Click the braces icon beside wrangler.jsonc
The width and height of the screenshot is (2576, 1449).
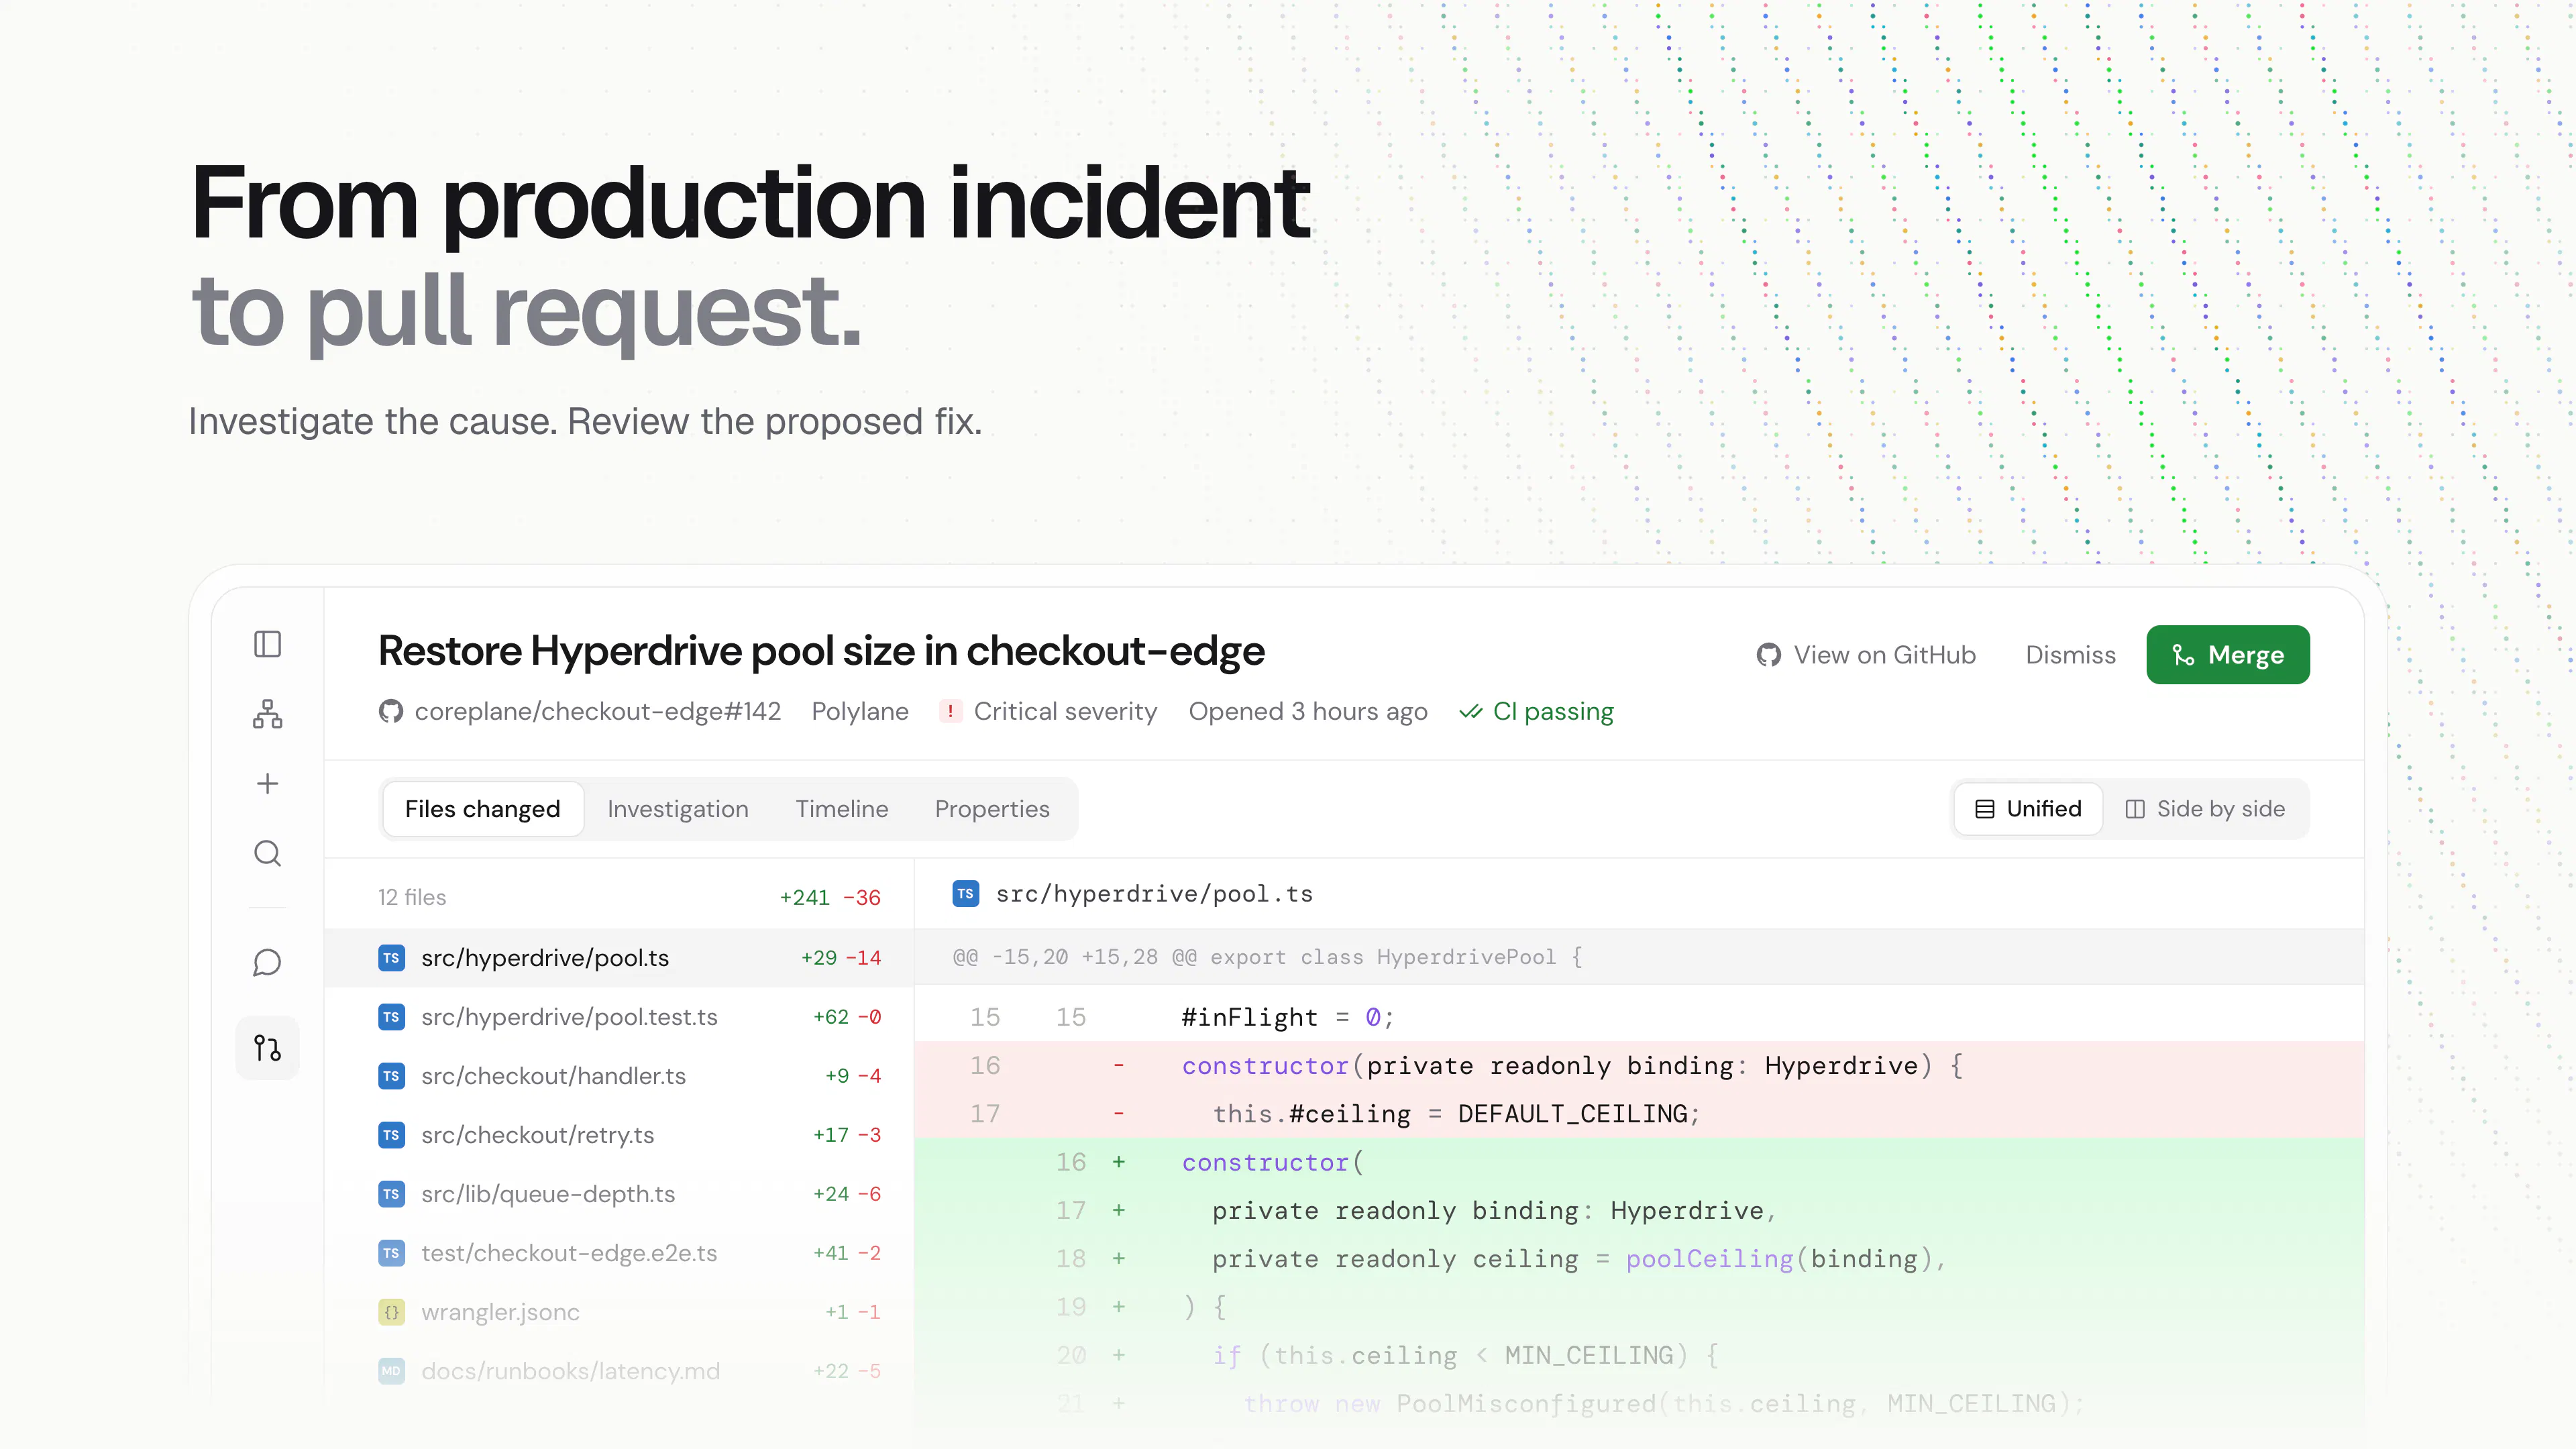[x=391, y=1312]
